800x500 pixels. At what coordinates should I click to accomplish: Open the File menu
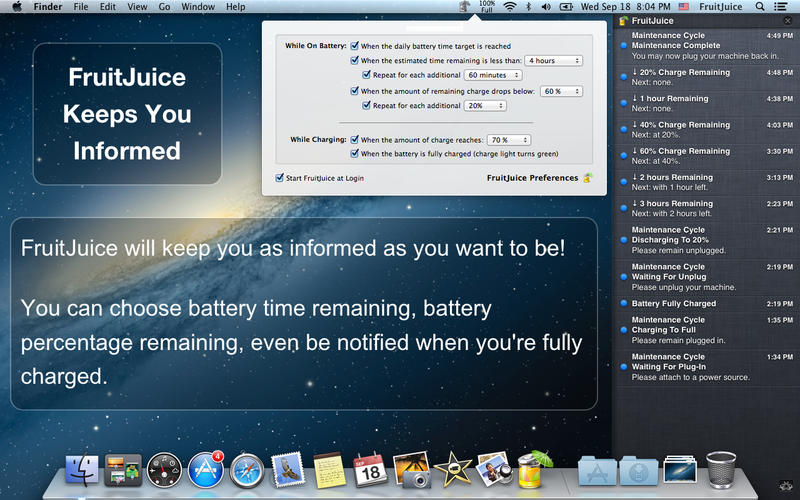coord(81,7)
